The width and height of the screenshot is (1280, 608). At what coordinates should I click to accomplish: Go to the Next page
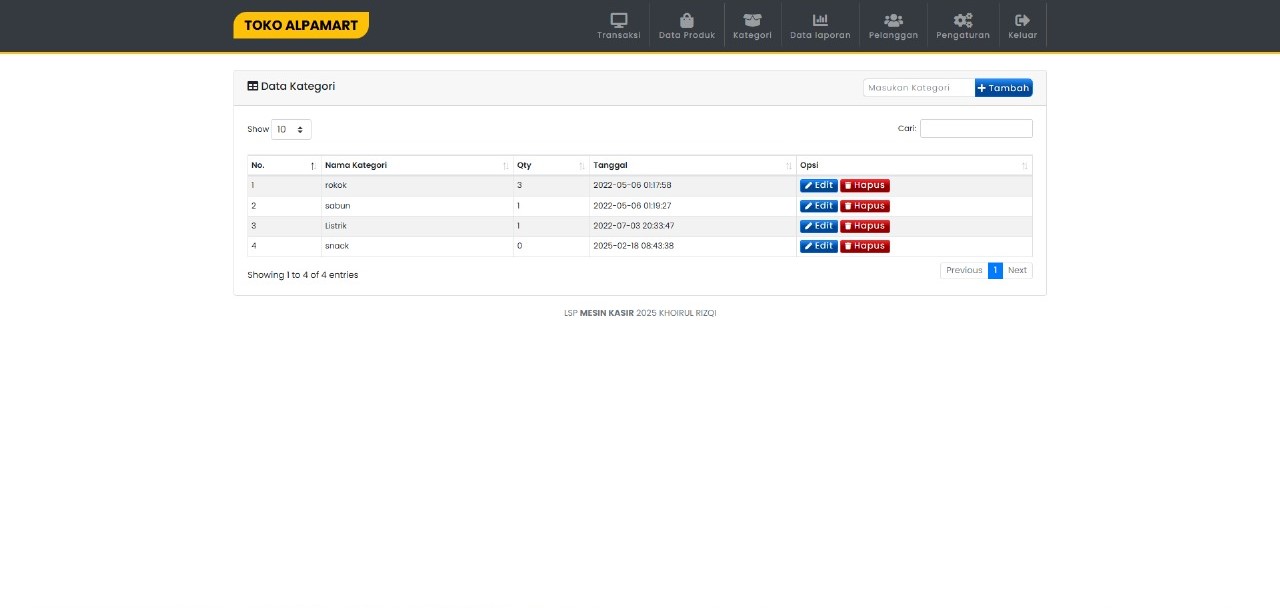pyautogui.click(x=1017, y=271)
